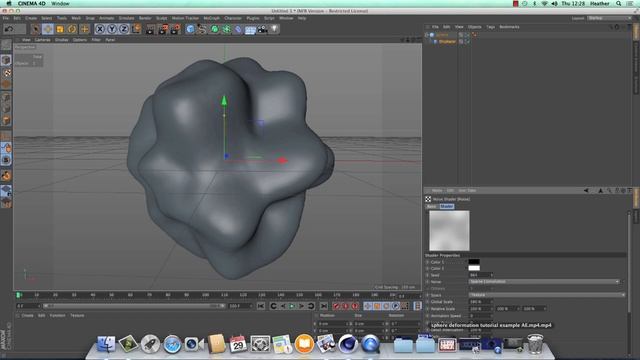
Task: Click the blue Cube primitive icon
Action: pos(190,29)
